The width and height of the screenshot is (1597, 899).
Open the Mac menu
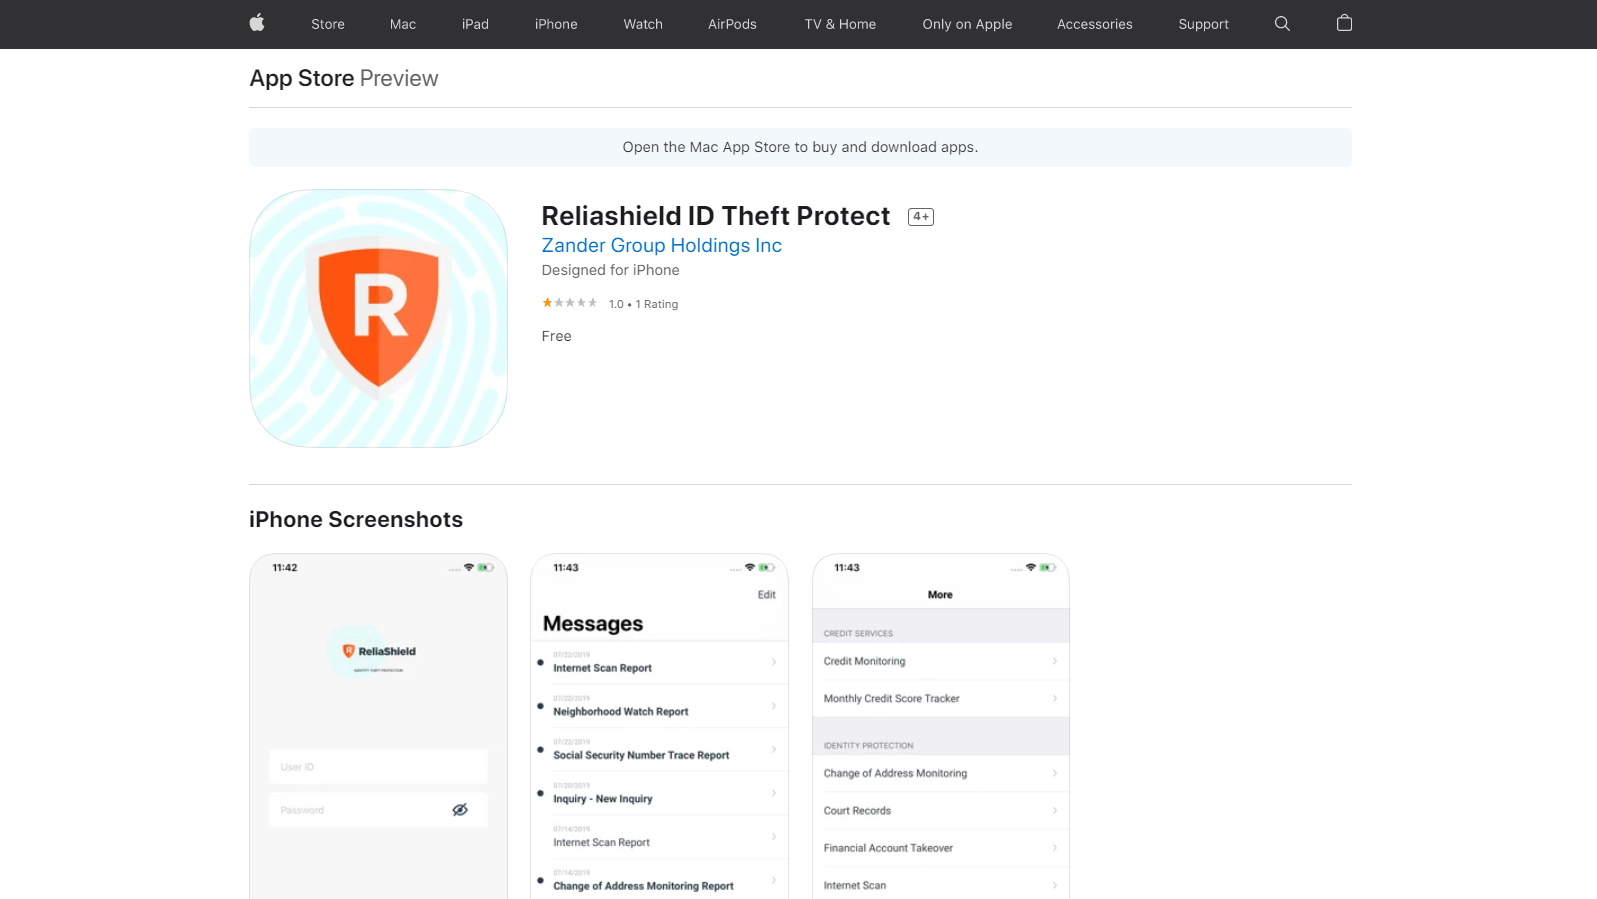pos(403,24)
